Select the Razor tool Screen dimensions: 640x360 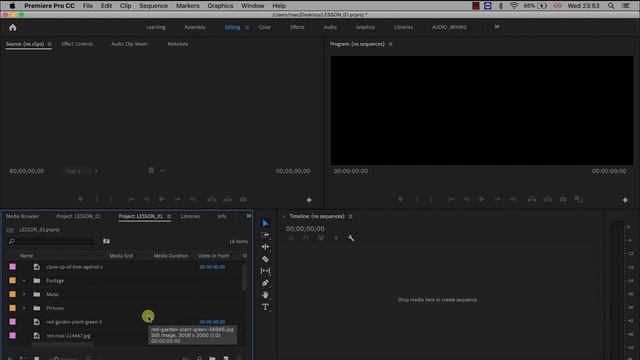265,259
